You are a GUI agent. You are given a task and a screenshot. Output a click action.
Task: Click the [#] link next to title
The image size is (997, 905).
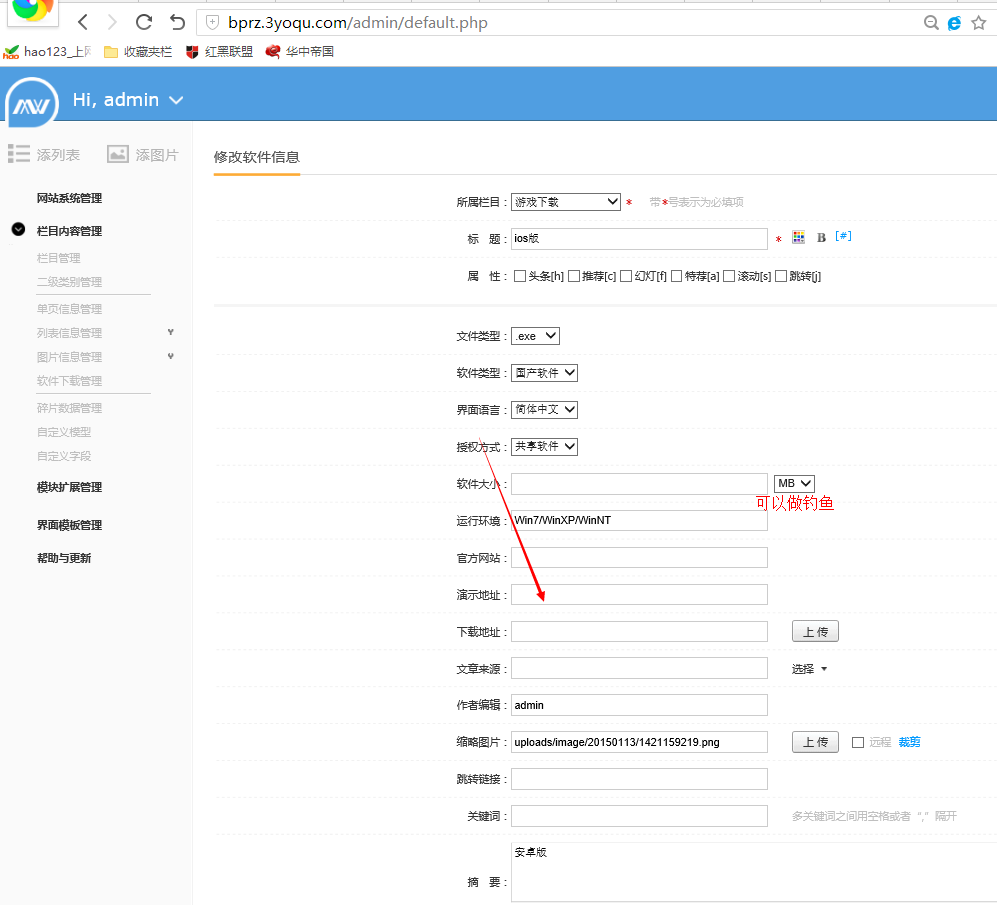point(843,236)
